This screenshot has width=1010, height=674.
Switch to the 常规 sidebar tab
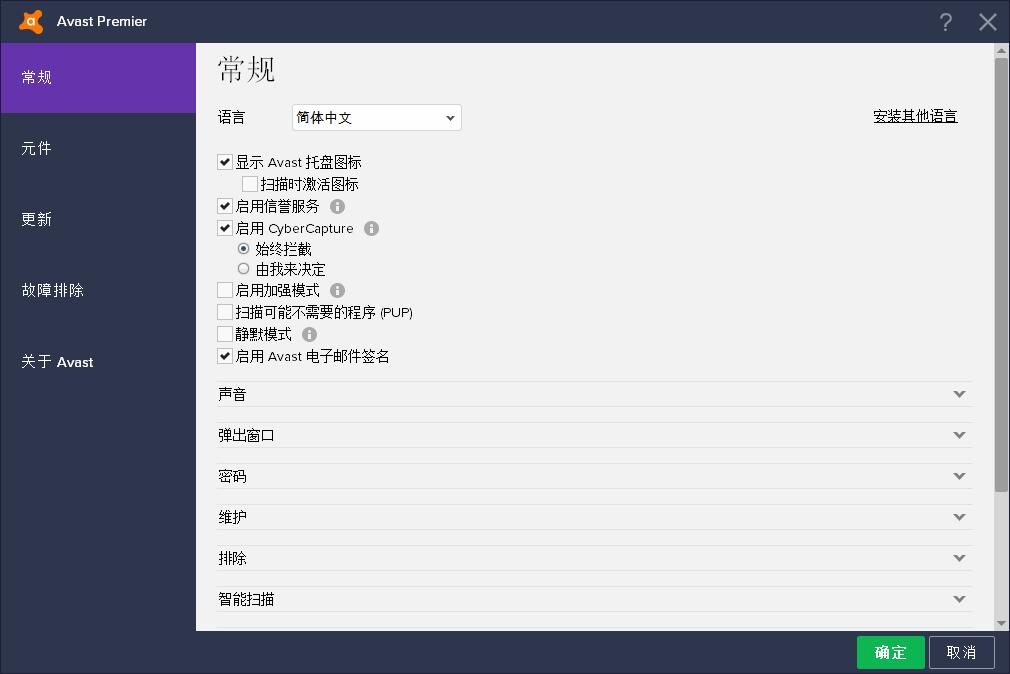(x=98, y=78)
